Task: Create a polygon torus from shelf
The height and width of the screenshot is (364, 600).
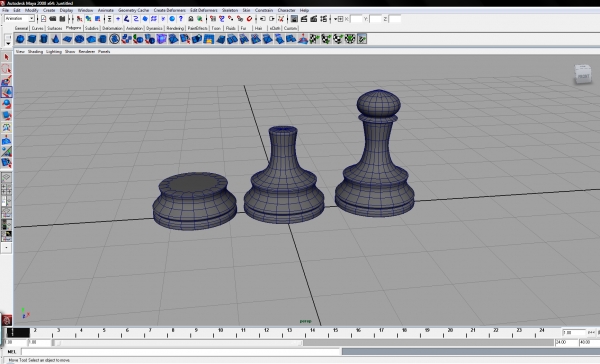Action: [79, 39]
